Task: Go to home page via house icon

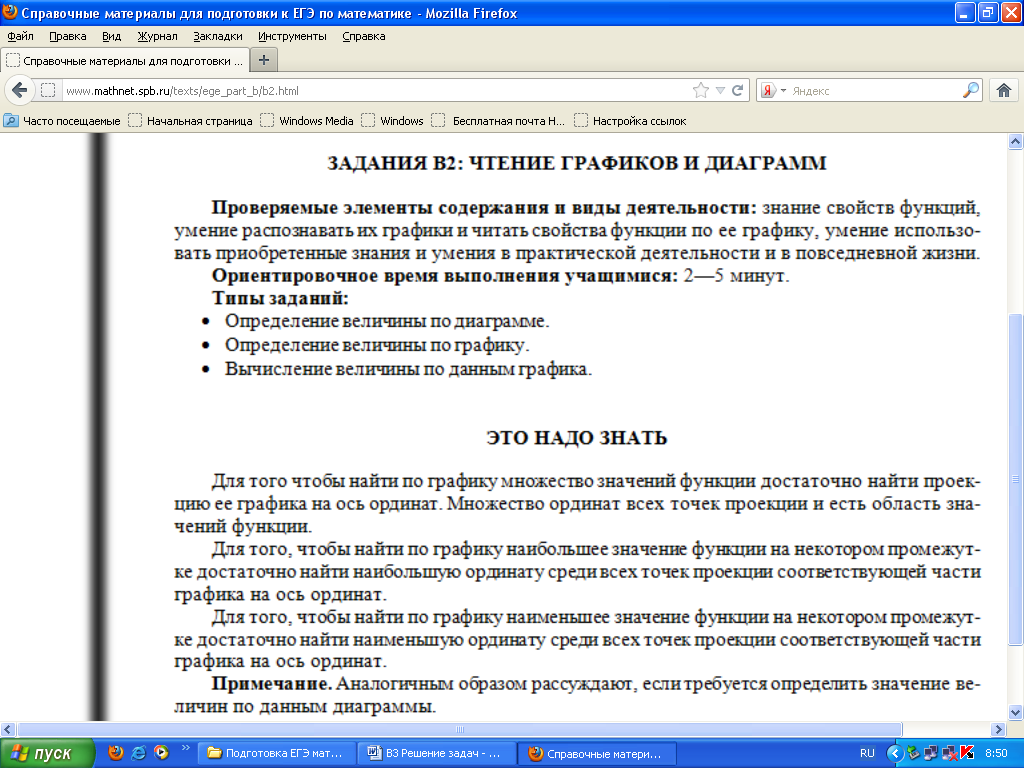Action: pos(1004,90)
